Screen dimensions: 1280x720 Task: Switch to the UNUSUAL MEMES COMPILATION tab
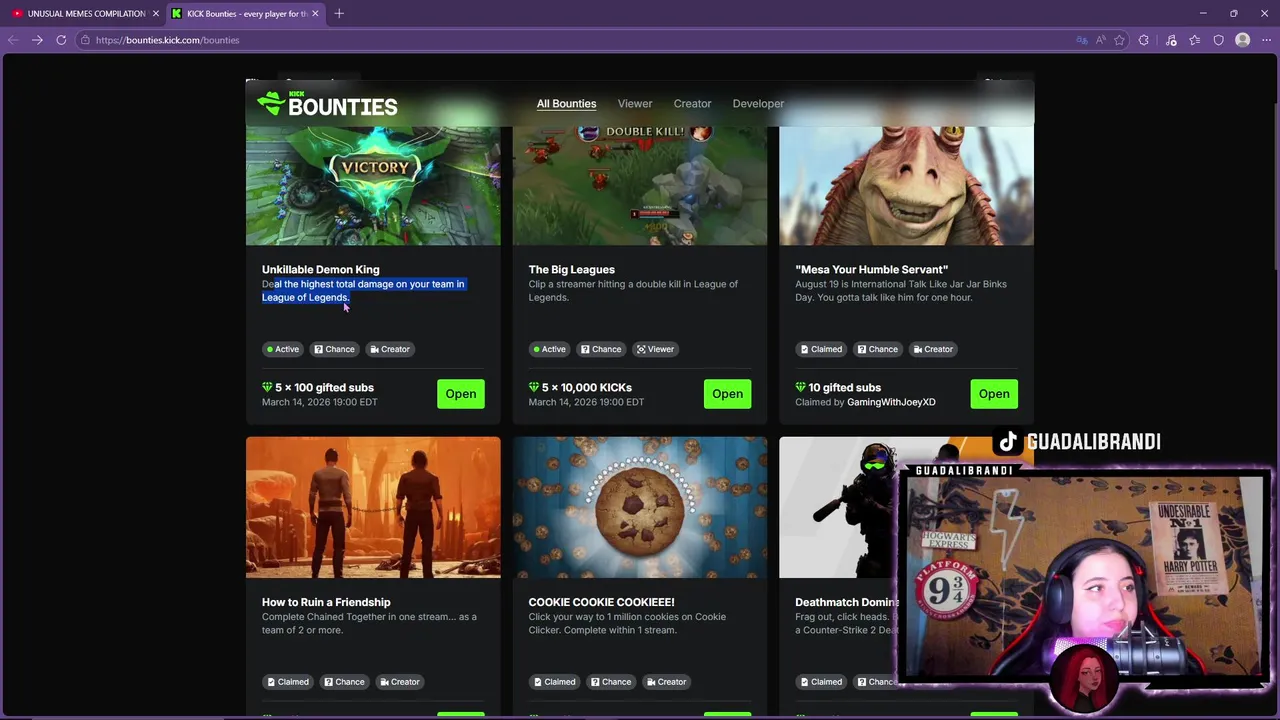click(x=82, y=13)
